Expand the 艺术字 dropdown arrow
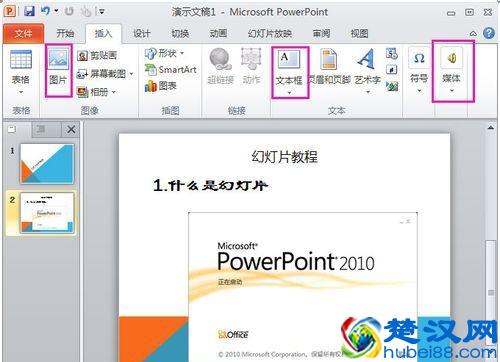The image size is (500, 362). click(x=368, y=92)
